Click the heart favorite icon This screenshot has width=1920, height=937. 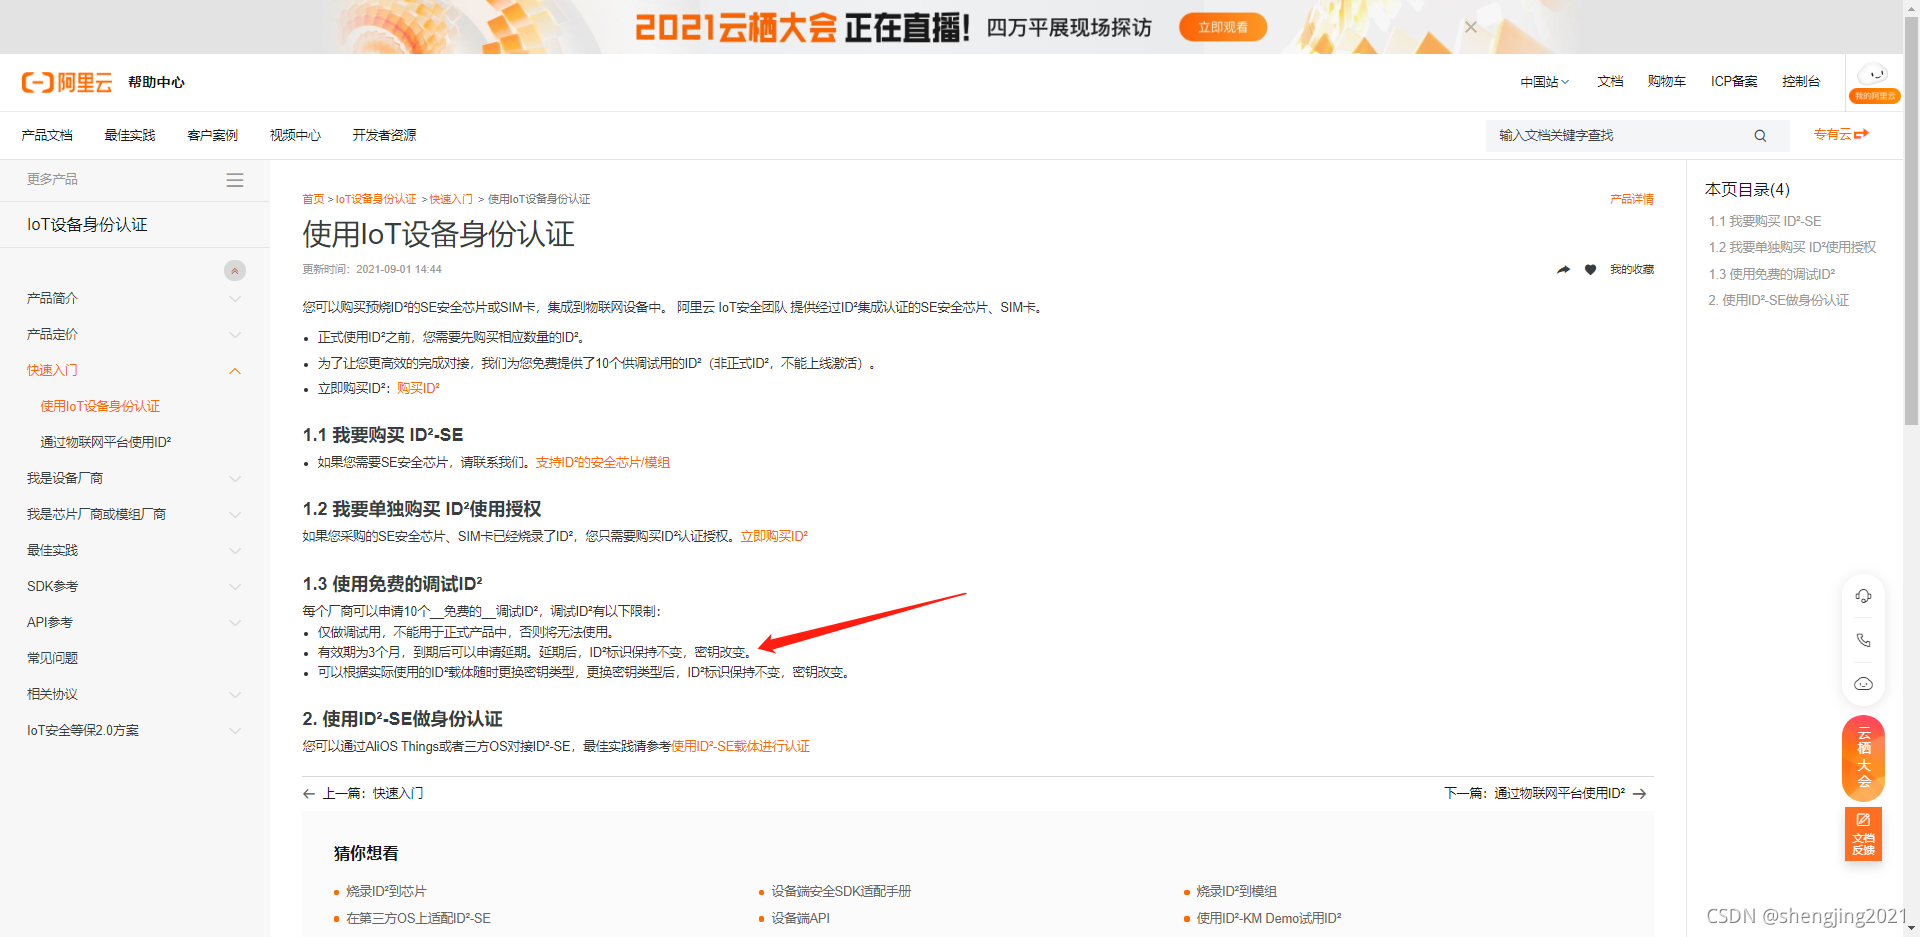click(1590, 270)
